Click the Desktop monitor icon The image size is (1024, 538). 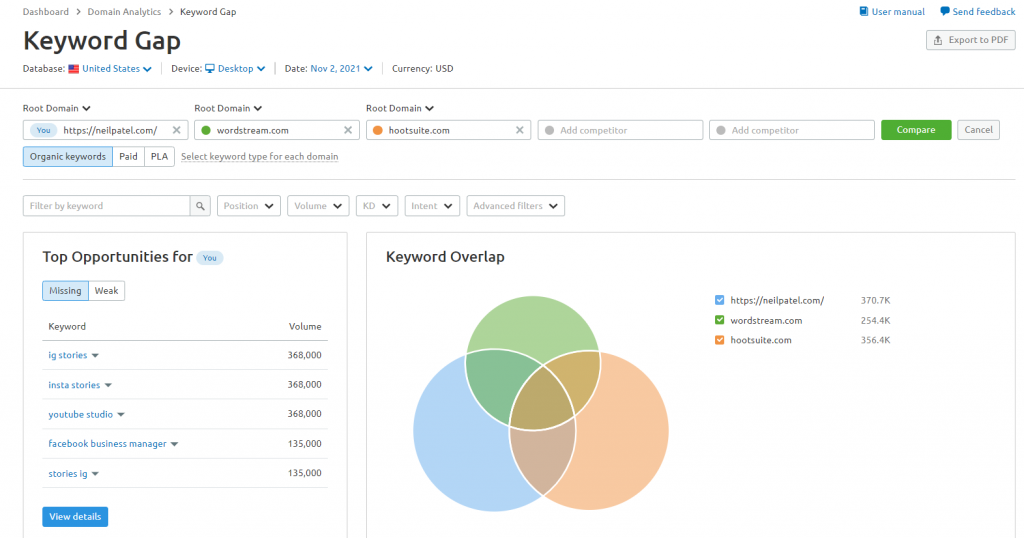click(x=210, y=69)
